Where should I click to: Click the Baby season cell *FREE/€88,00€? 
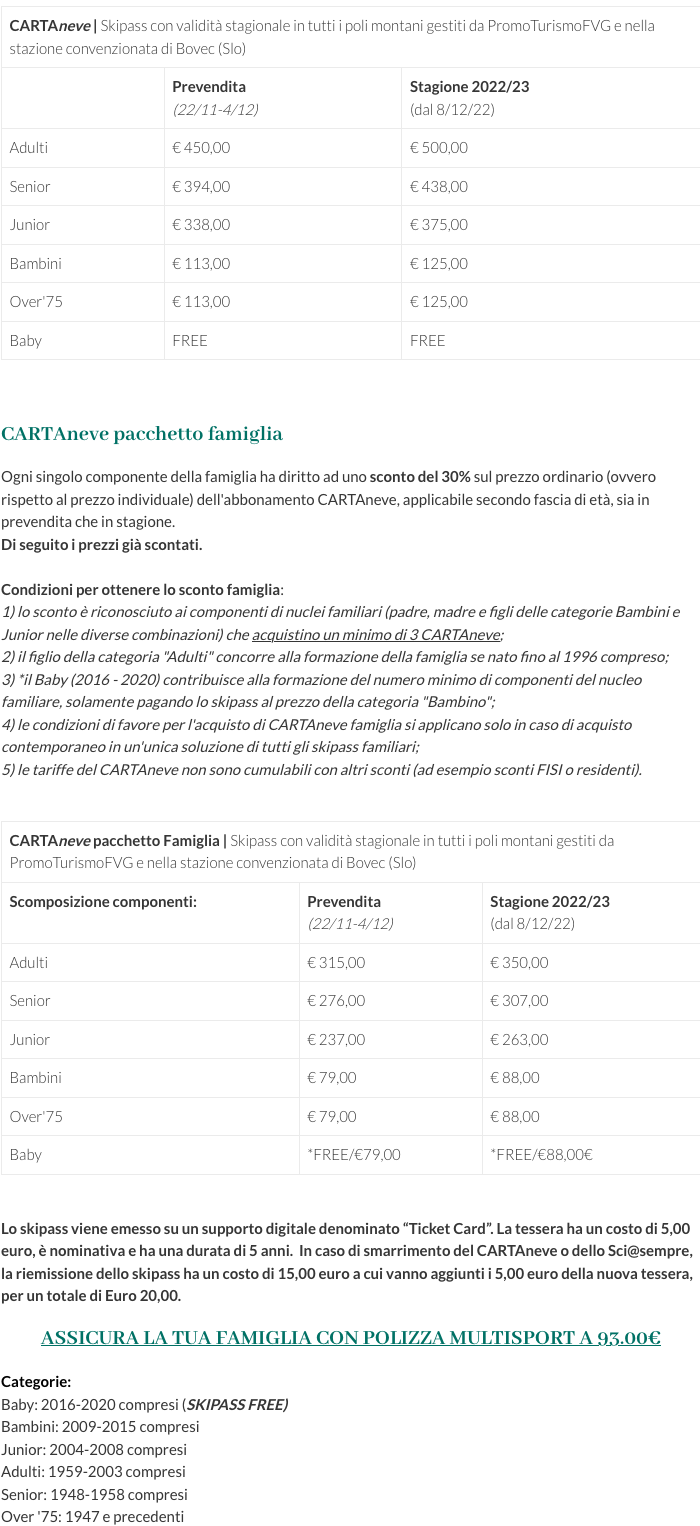point(541,1155)
